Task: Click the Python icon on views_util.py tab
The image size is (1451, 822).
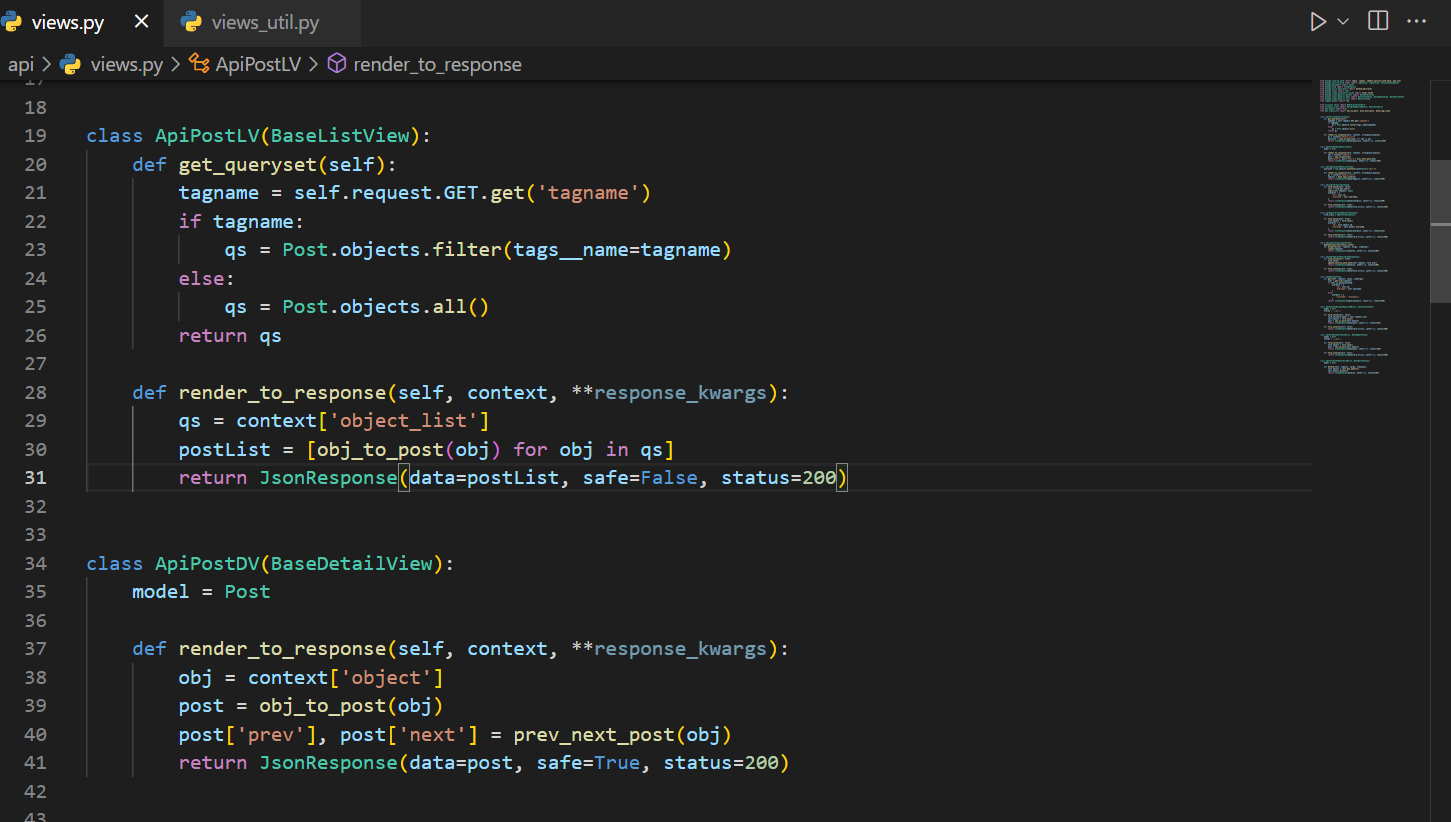Action: (x=191, y=22)
